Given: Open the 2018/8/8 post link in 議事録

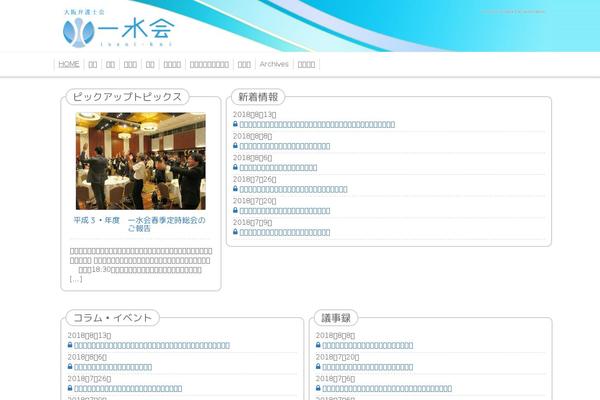Looking at the screenshot, I should pos(368,345).
